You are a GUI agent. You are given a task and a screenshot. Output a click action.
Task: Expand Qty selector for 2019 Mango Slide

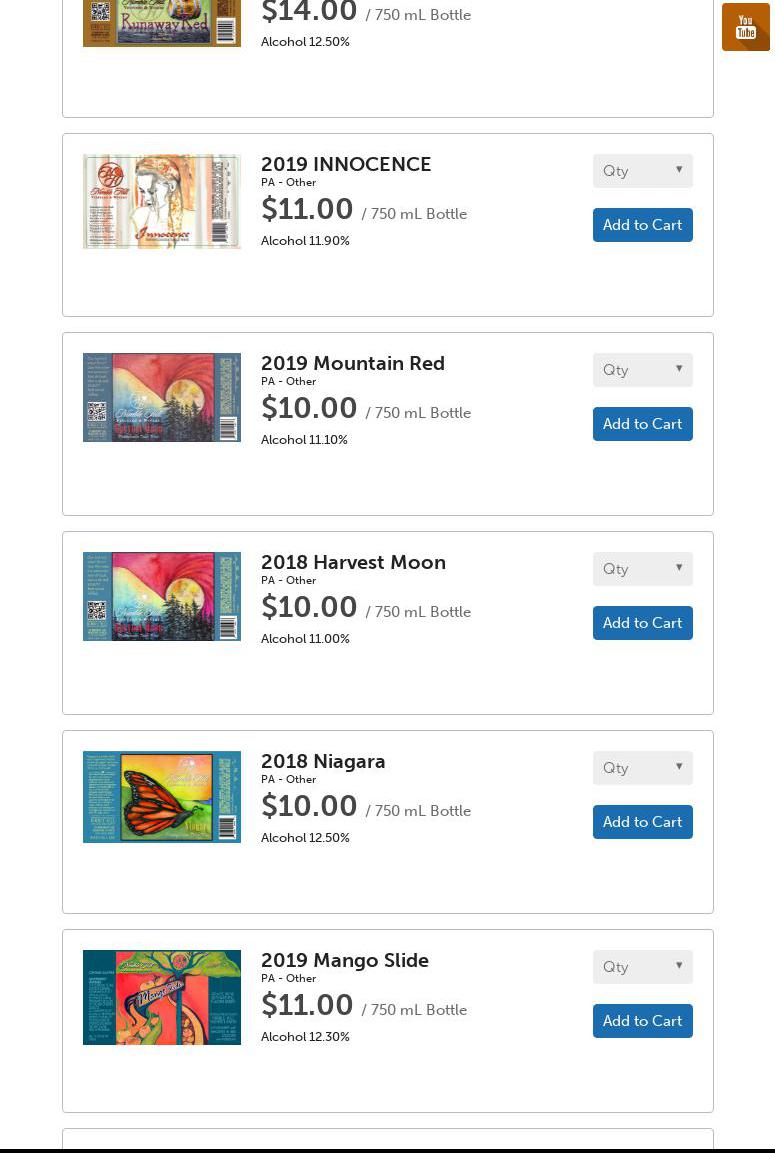tap(642, 967)
